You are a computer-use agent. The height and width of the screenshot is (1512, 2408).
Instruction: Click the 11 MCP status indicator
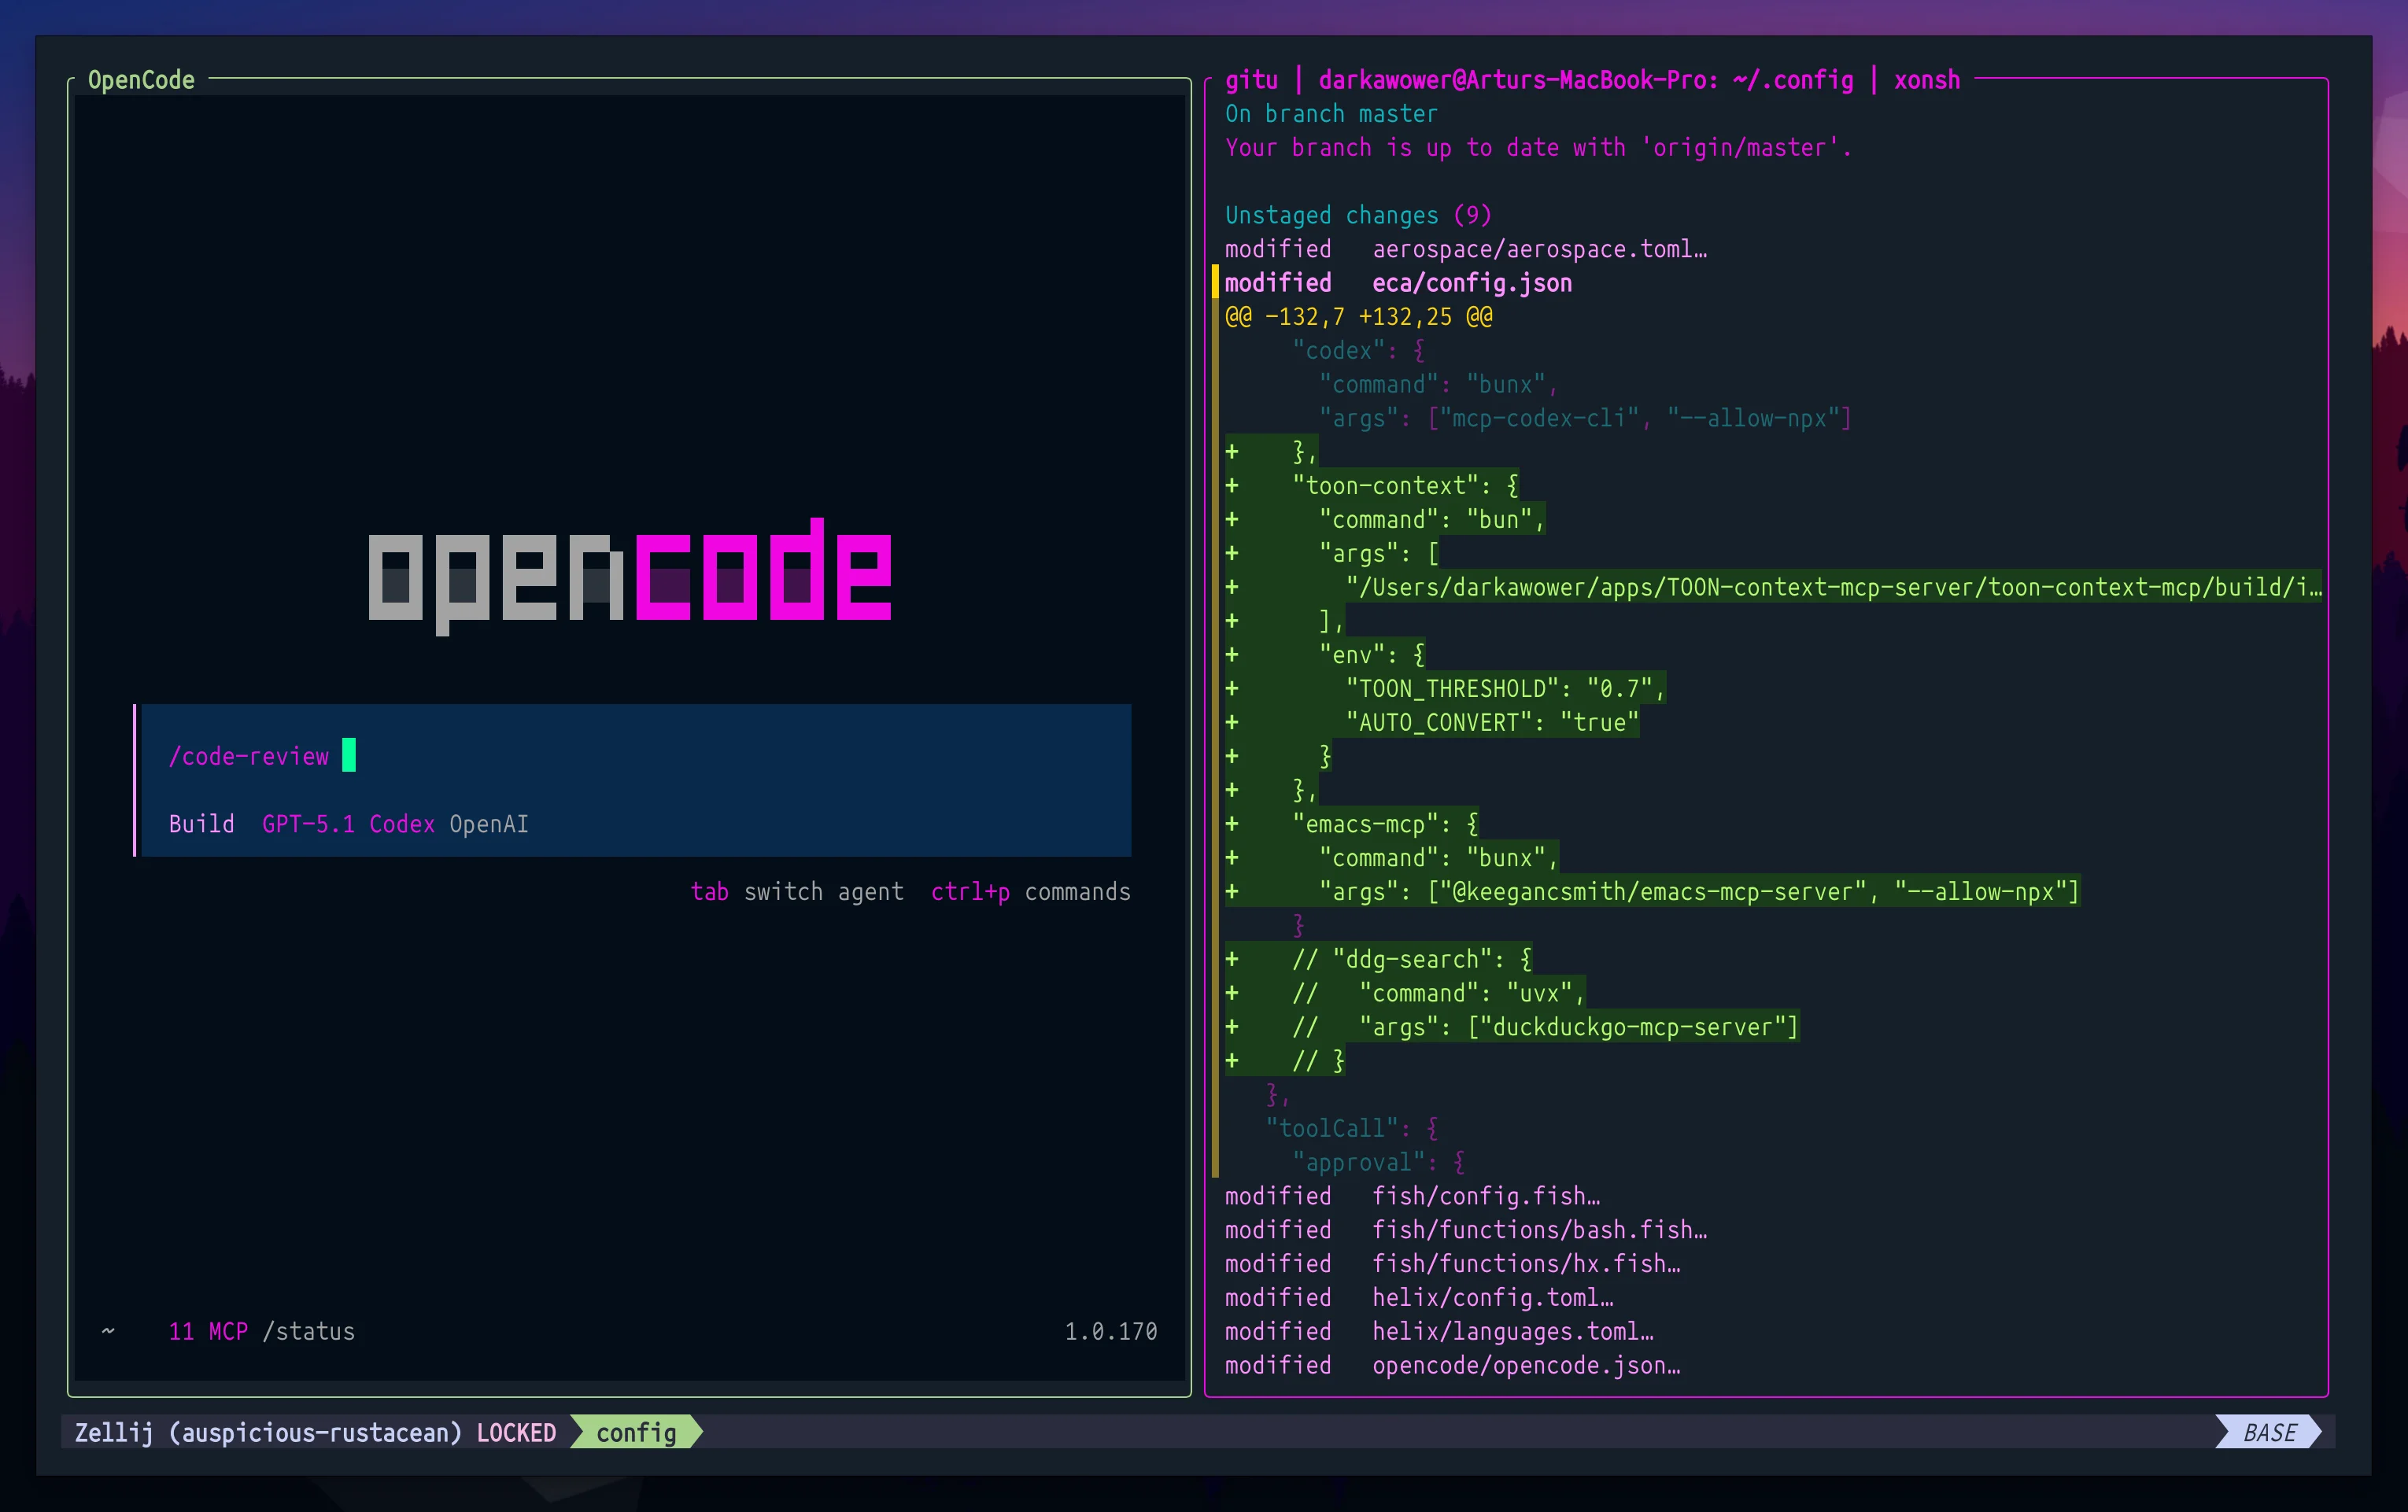pyautogui.click(x=208, y=1331)
